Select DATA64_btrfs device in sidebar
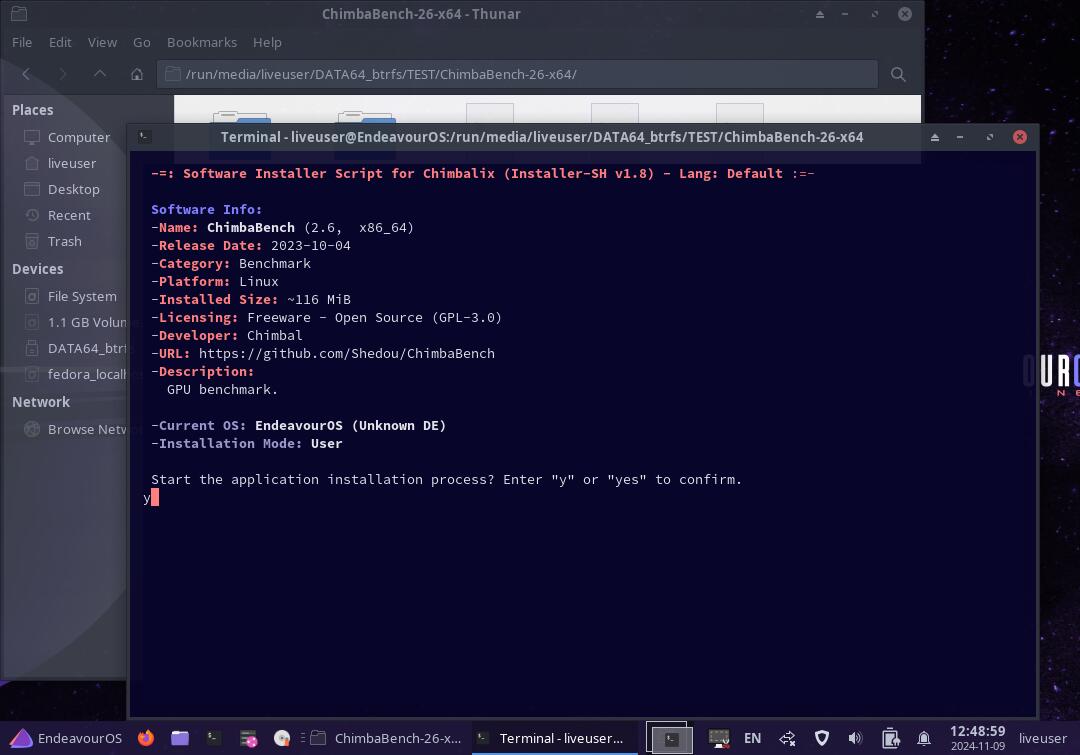This screenshot has width=1080, height=755. [87, 349]
